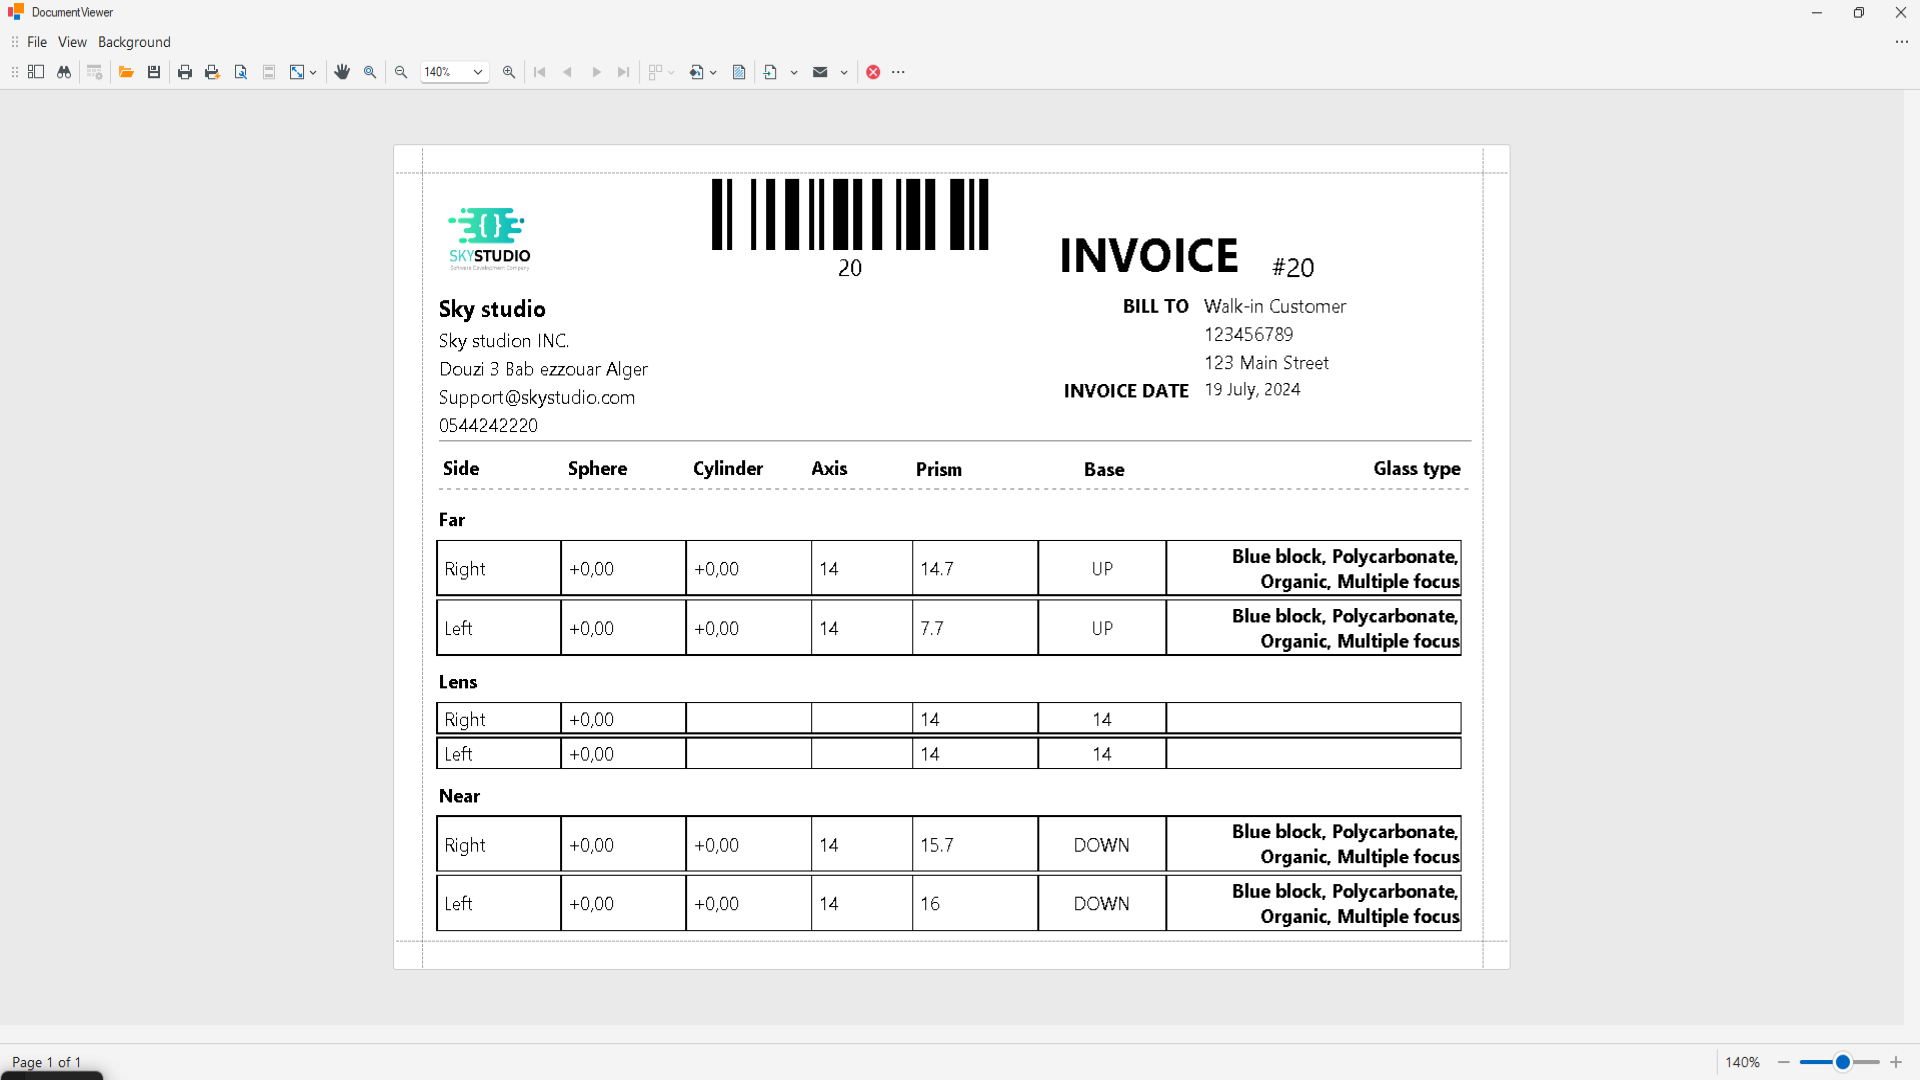Screen dimensions: 1920x1080
Task: Open the File menu
Action: [37, 42]
